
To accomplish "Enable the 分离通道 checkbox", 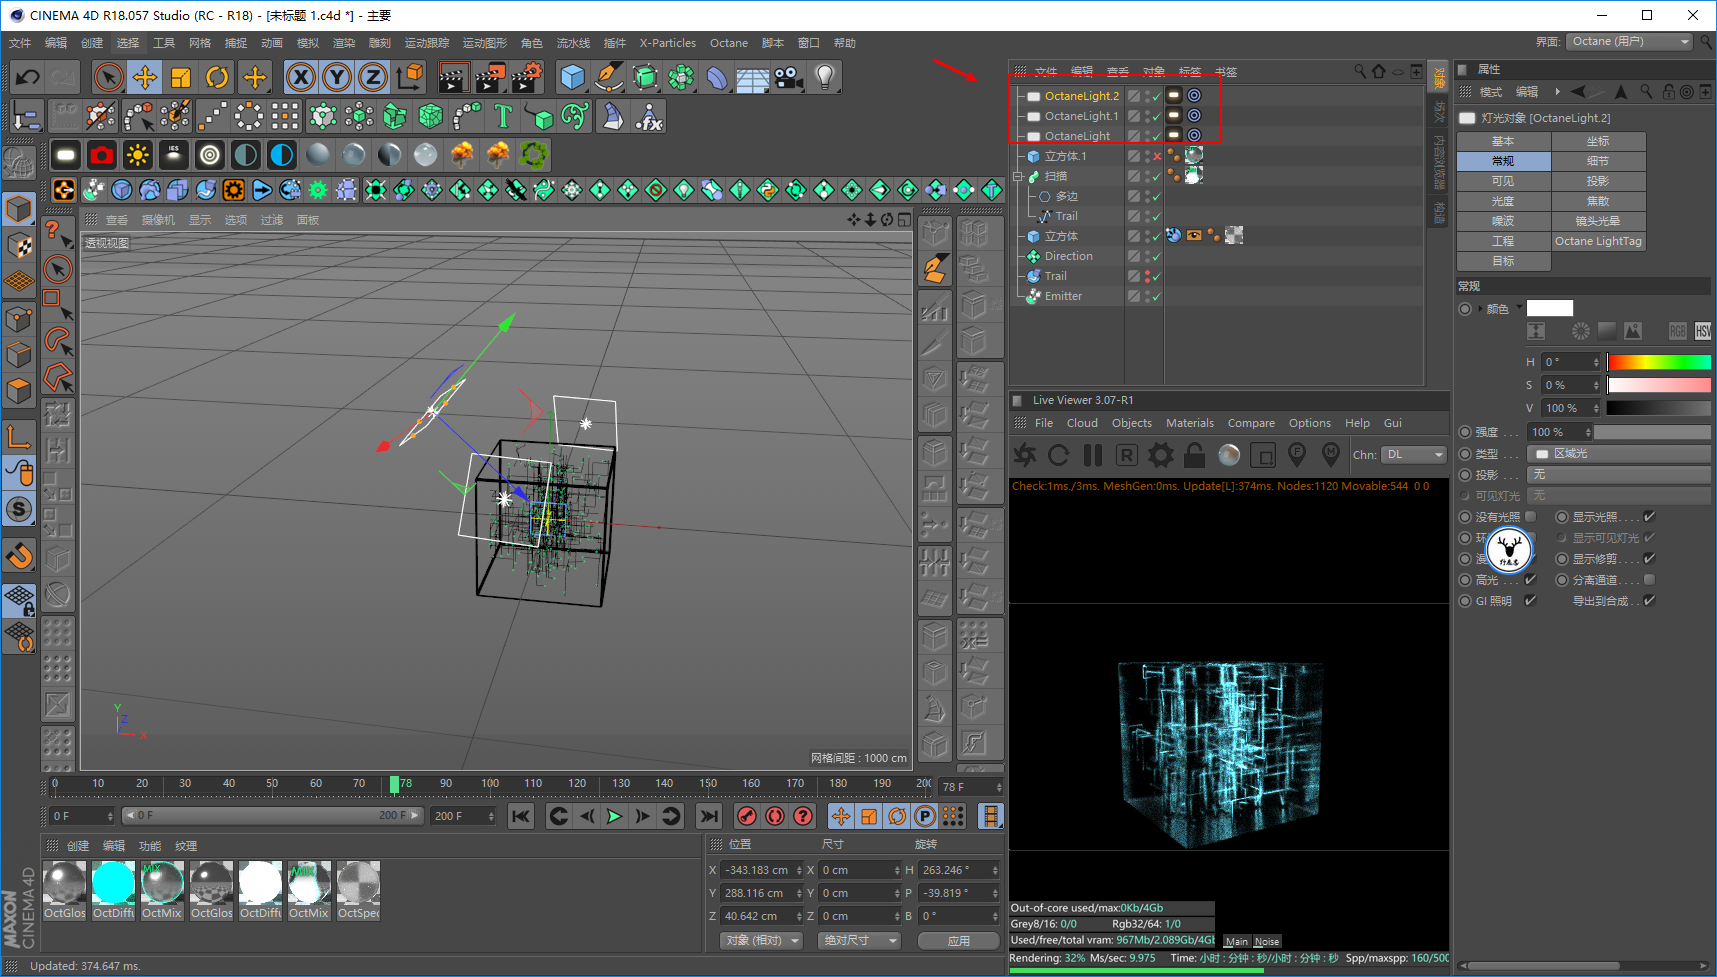I will (x=1649, y=580).
